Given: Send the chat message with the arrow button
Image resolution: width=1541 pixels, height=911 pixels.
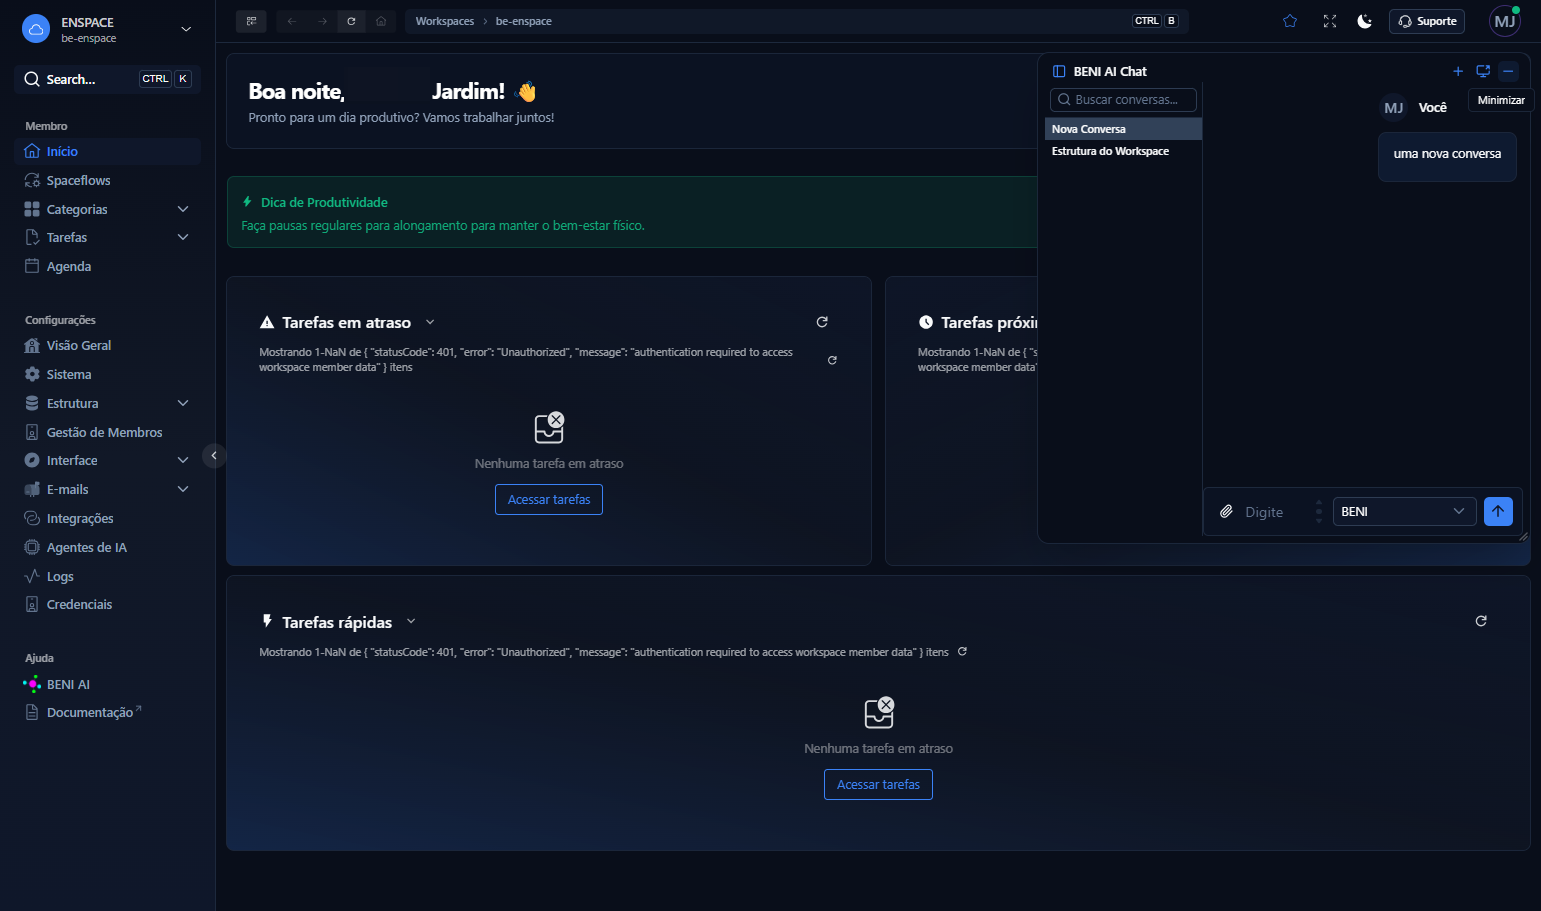Looking at the screenshot, I should [x=1498, y=511].
